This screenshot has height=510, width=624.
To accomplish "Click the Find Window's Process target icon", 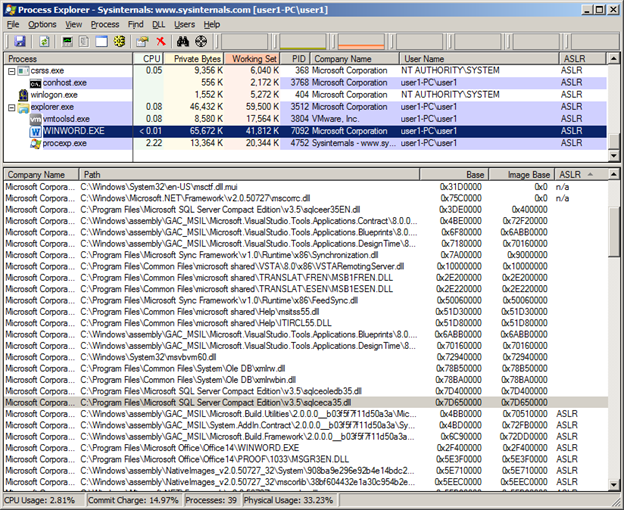I will (201, 41).
